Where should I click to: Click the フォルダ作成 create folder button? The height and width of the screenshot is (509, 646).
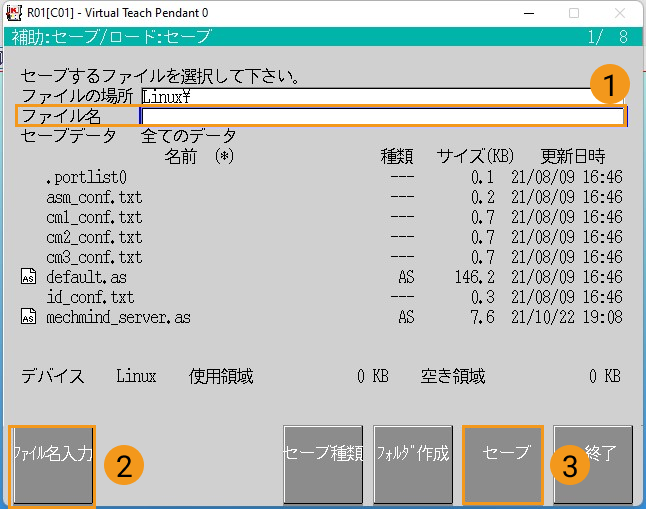pyautogui.click(x=413, y=465)
